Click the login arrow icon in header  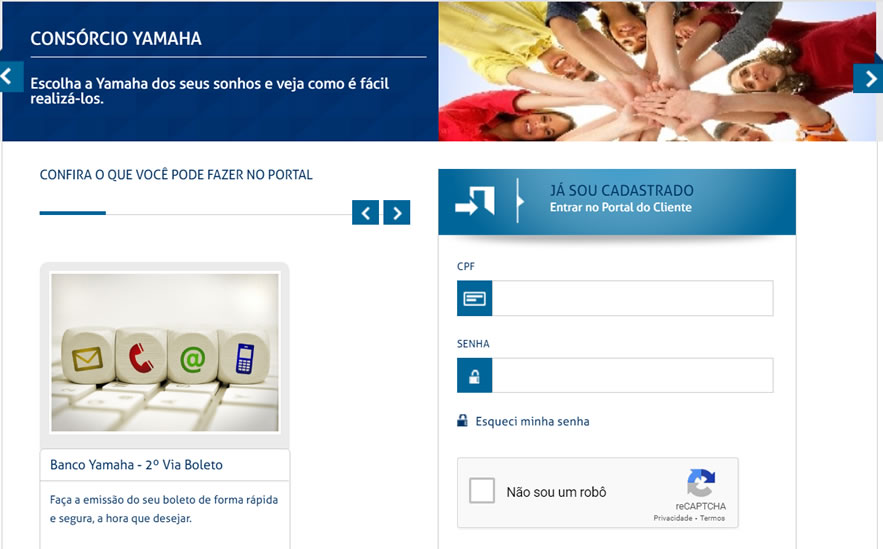pos(474,201)
